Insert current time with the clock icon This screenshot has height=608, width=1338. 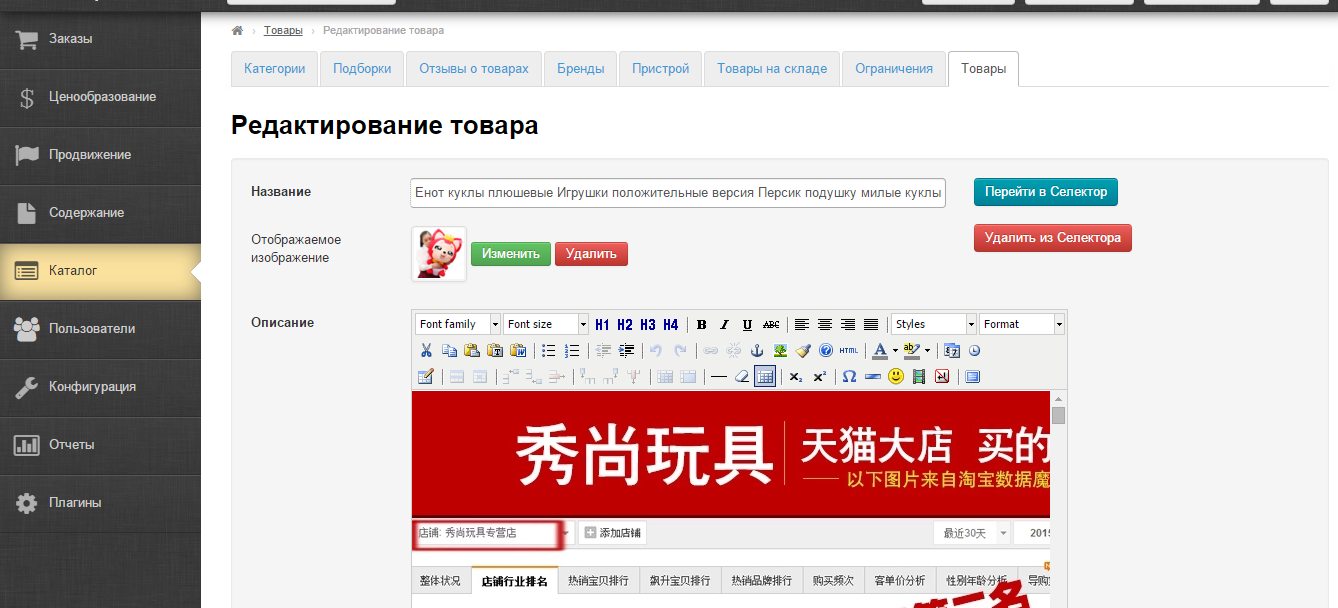pyautogui.click(x=975, y=351)
